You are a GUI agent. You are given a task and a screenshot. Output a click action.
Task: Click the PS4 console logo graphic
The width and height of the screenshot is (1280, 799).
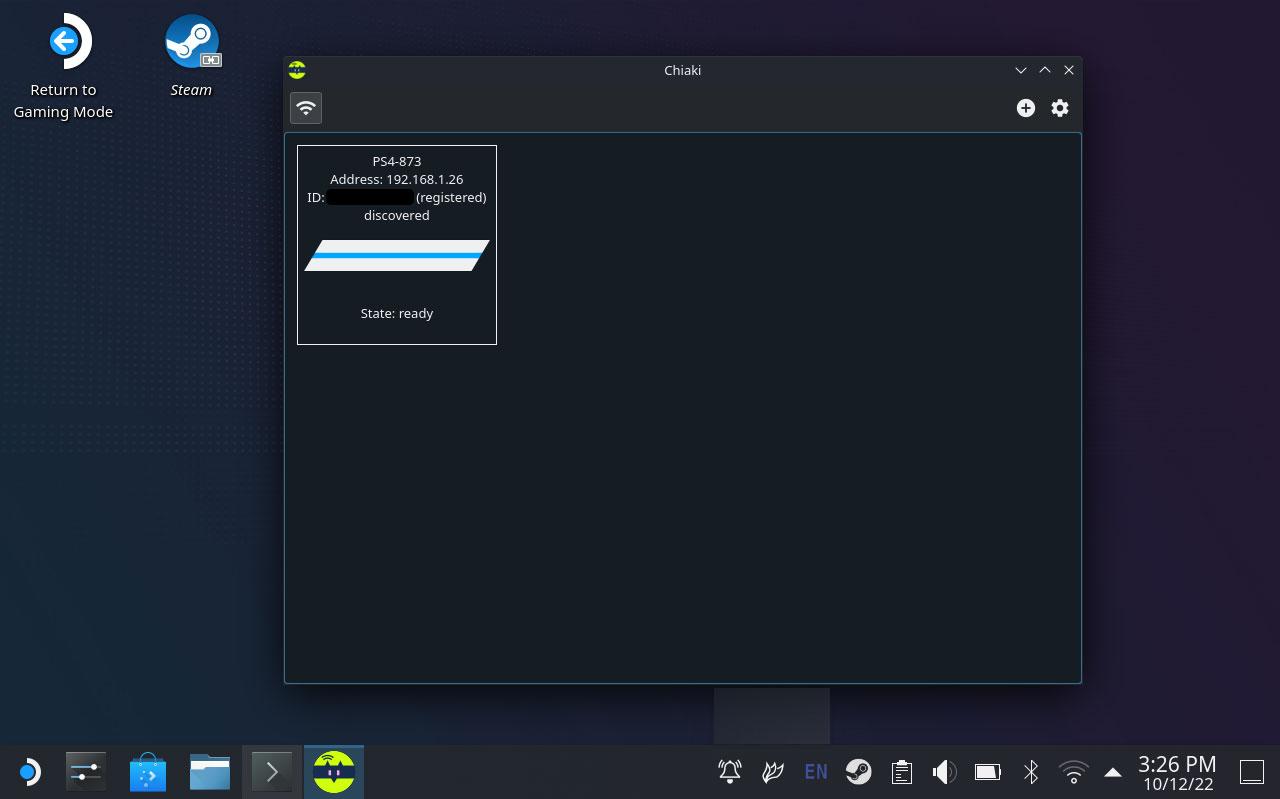pos(397,255)
